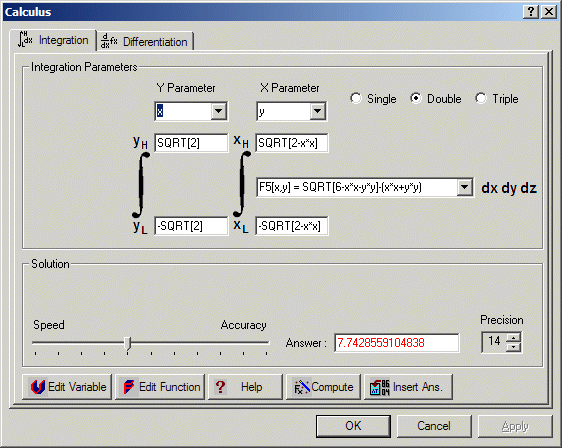
Task: Expand the X Parameter dropdown
Action: pyautogui.click(x=317, y=111)
